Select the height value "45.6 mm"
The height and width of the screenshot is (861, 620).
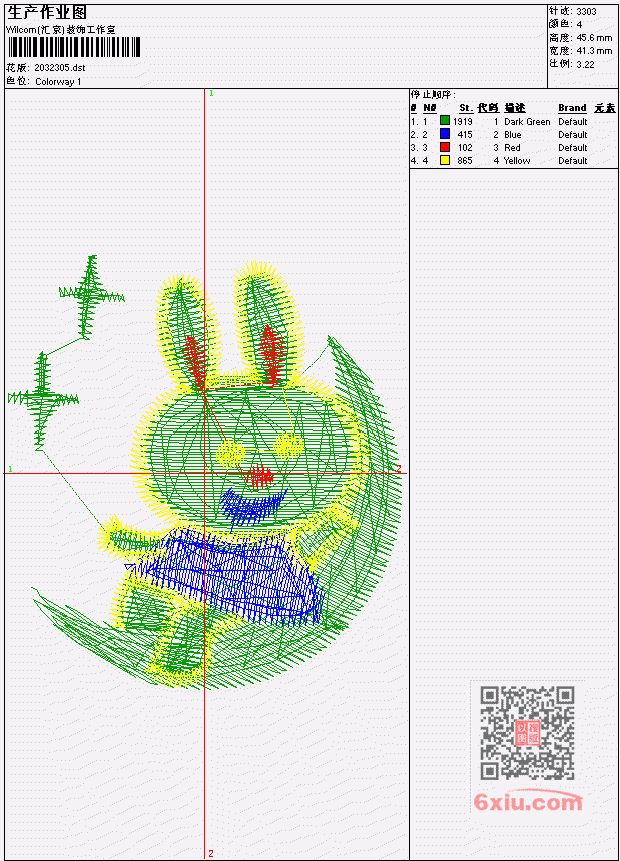(594, 37)
